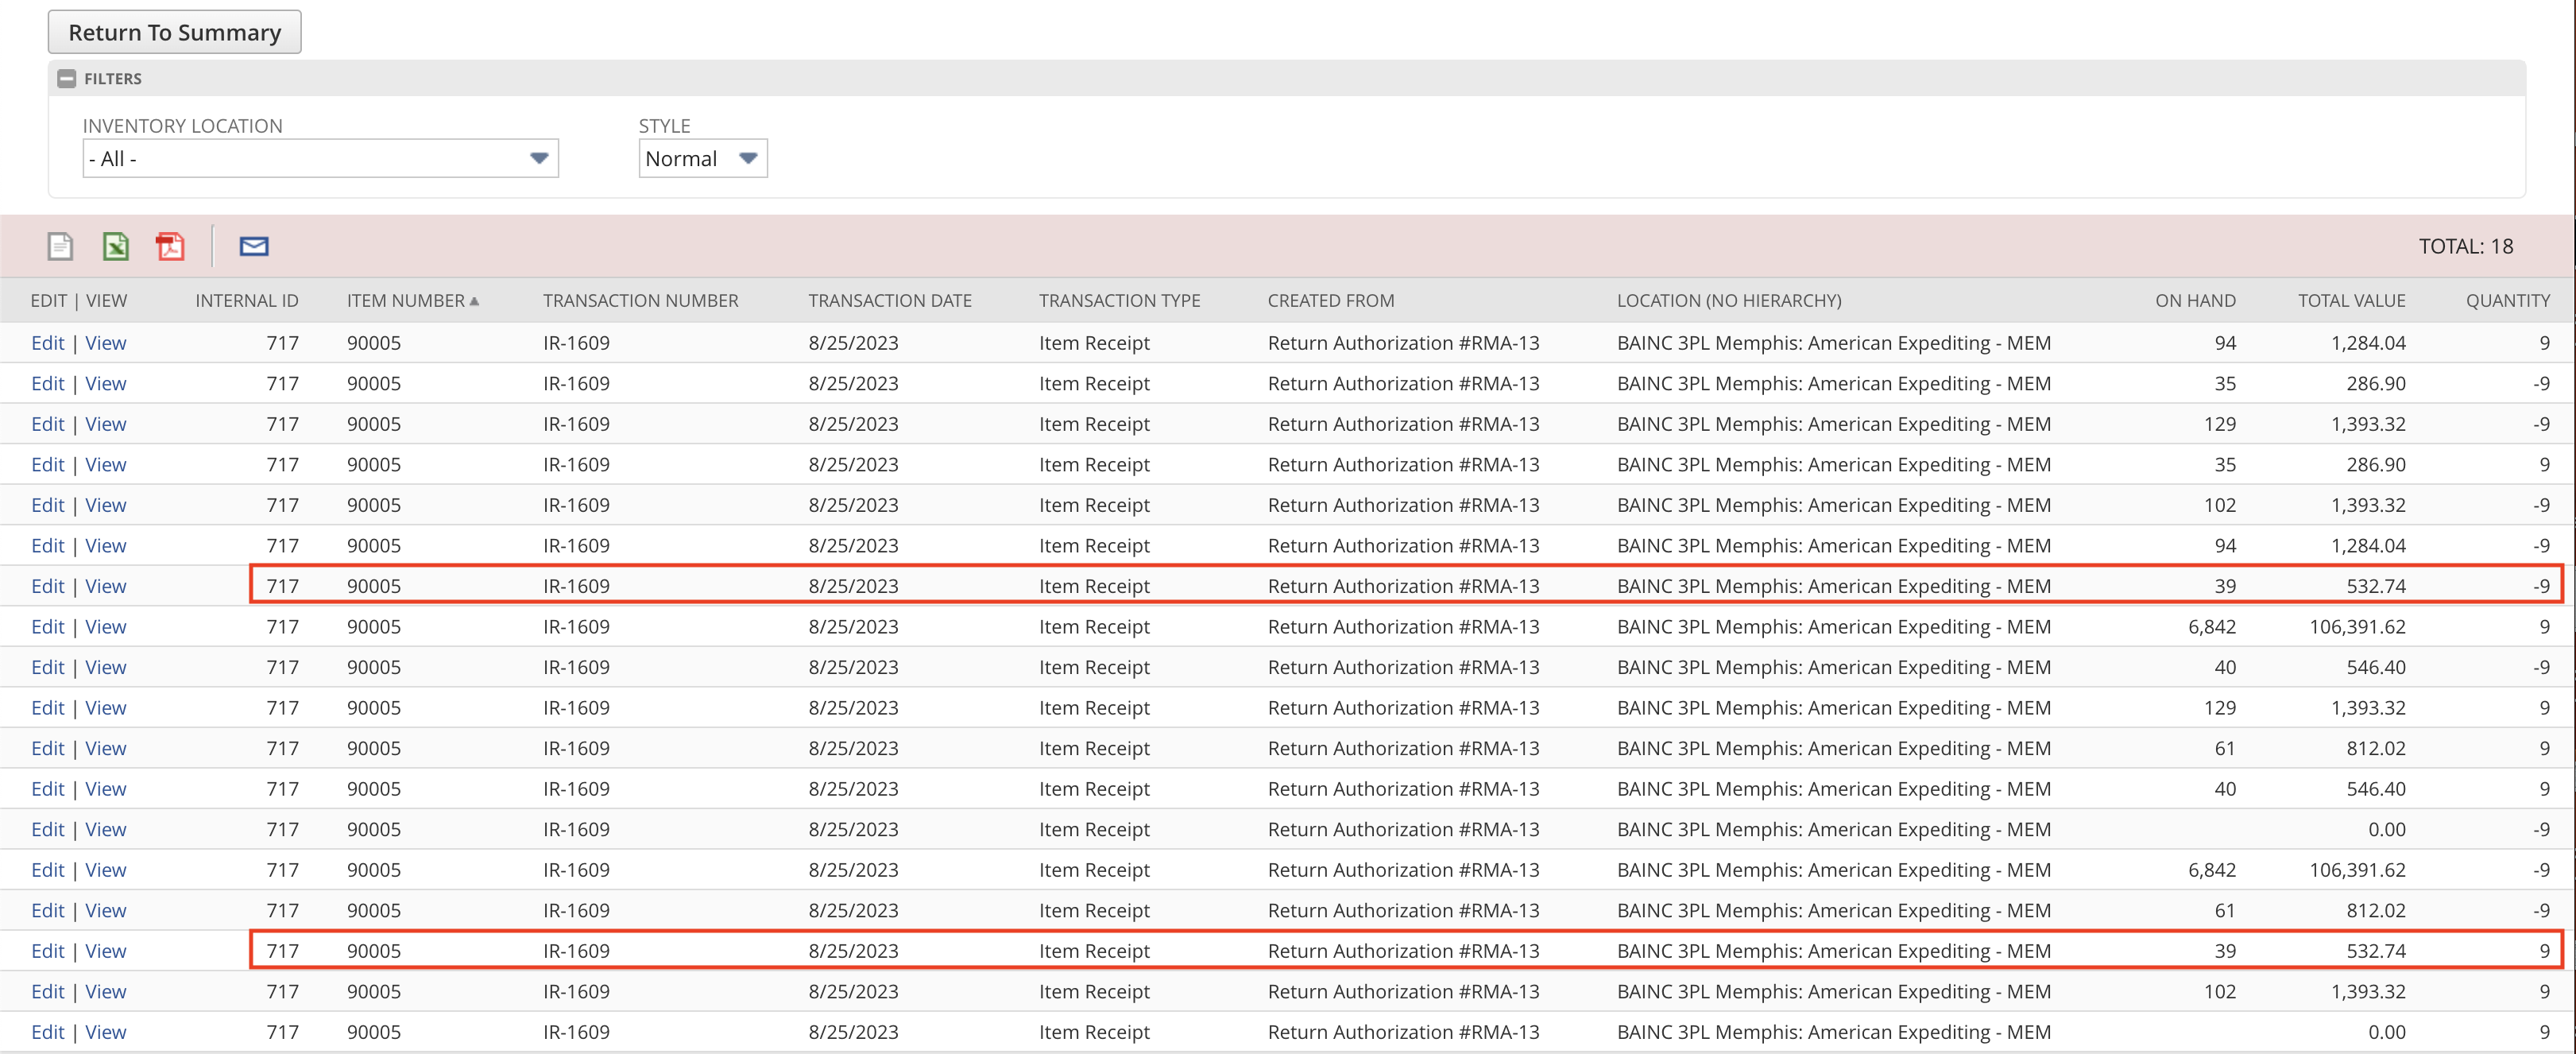Select the Transaction Date column header

click(x=889, y=300)
